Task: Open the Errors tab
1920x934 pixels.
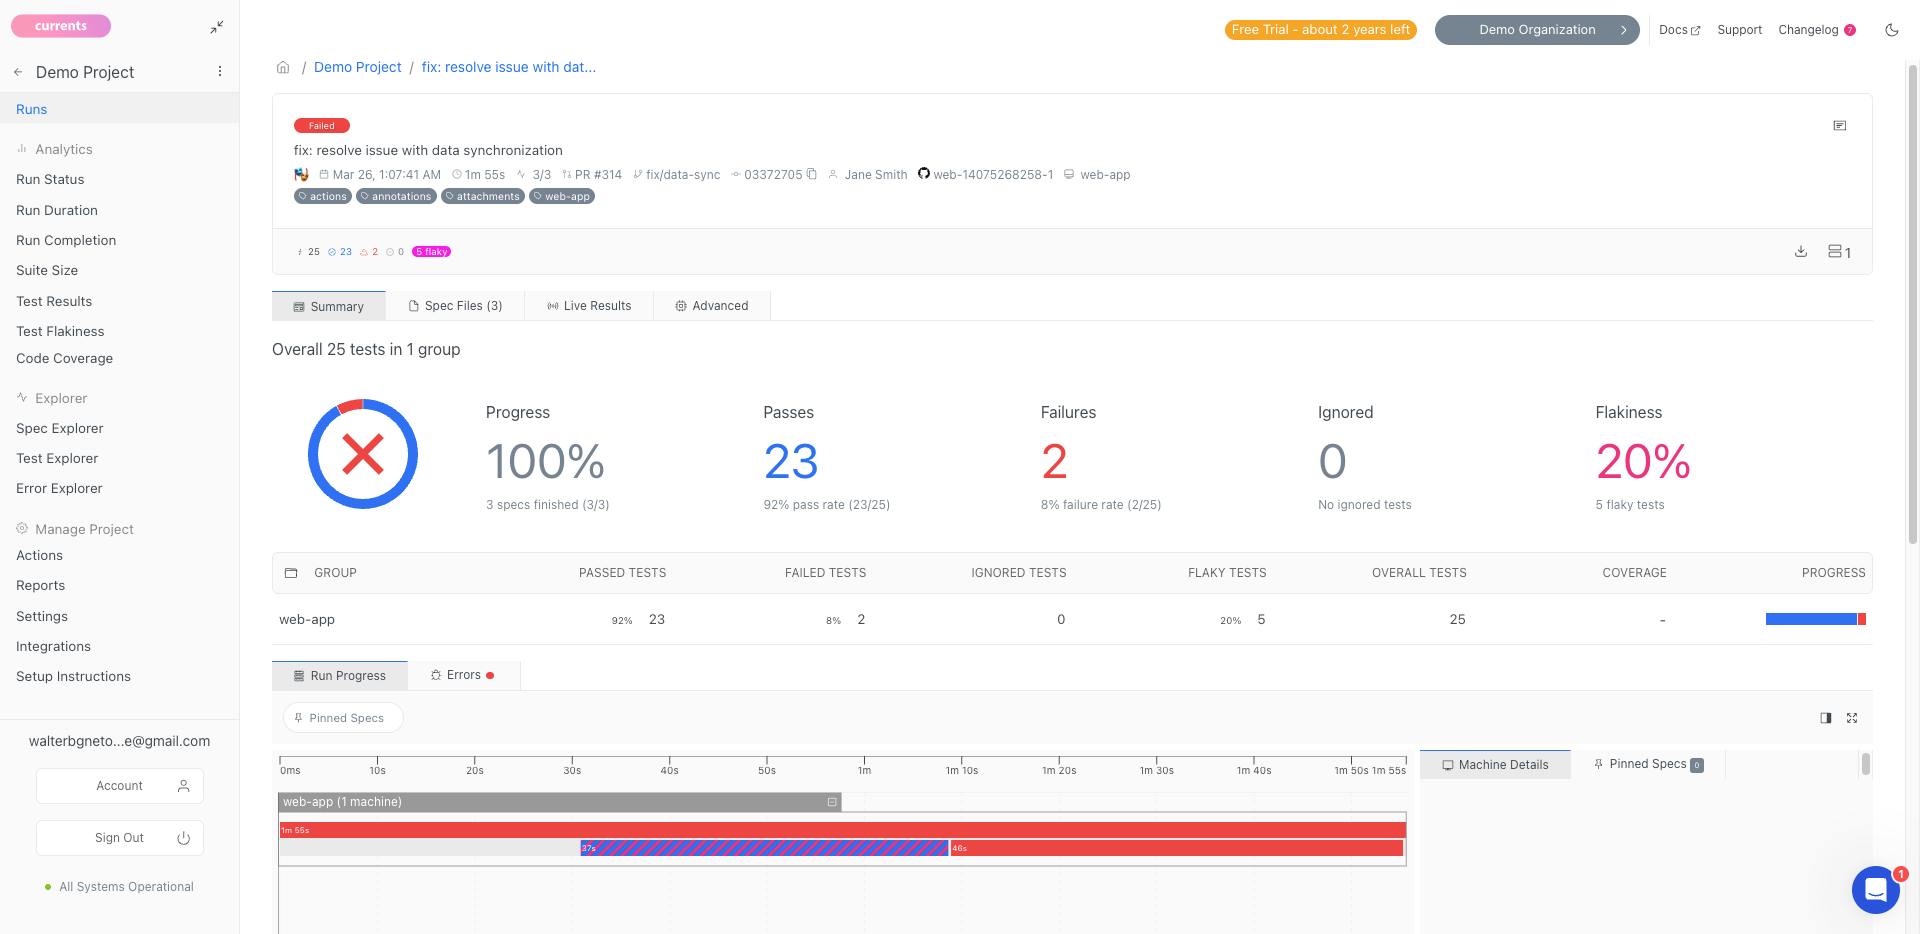Action: coord(463,676)
